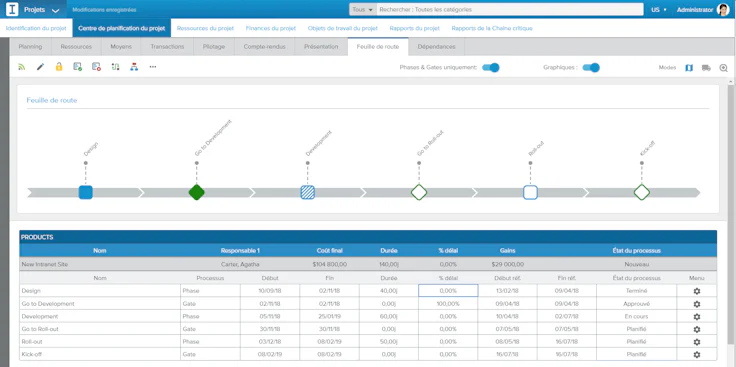Toggle Phases & Gates uniquement switch
This screenshot has height=367, width=736.
[491, 68]
